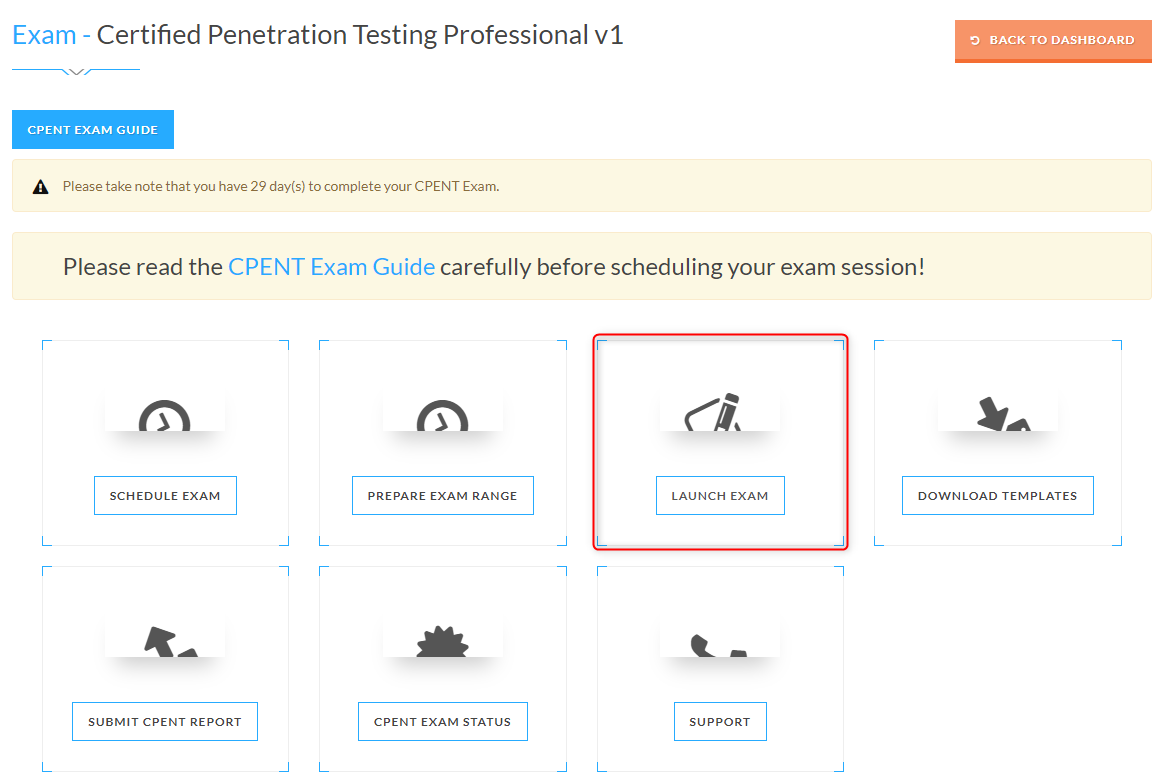Viewport: 1166px width, 782px height.
Task: Click the Exam heading text at top
Action: click(x=44, y=35)
